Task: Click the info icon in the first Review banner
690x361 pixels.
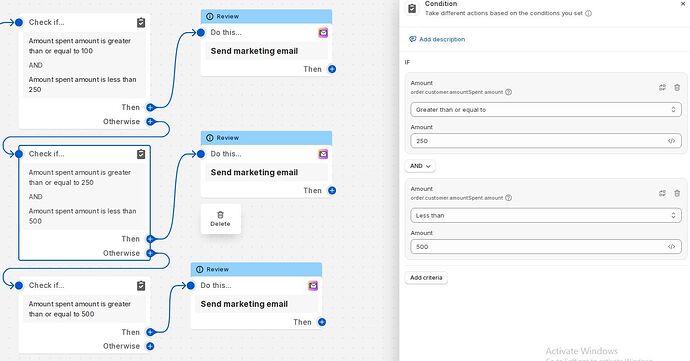Action: click(210, 16)
